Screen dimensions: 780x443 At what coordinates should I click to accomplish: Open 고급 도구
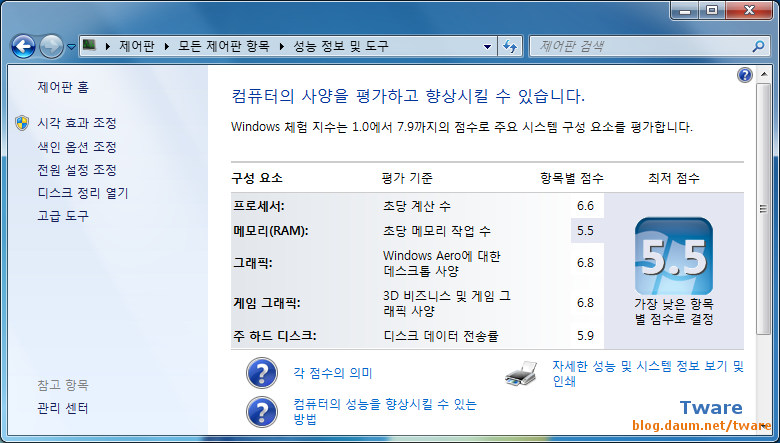[63, 215]
